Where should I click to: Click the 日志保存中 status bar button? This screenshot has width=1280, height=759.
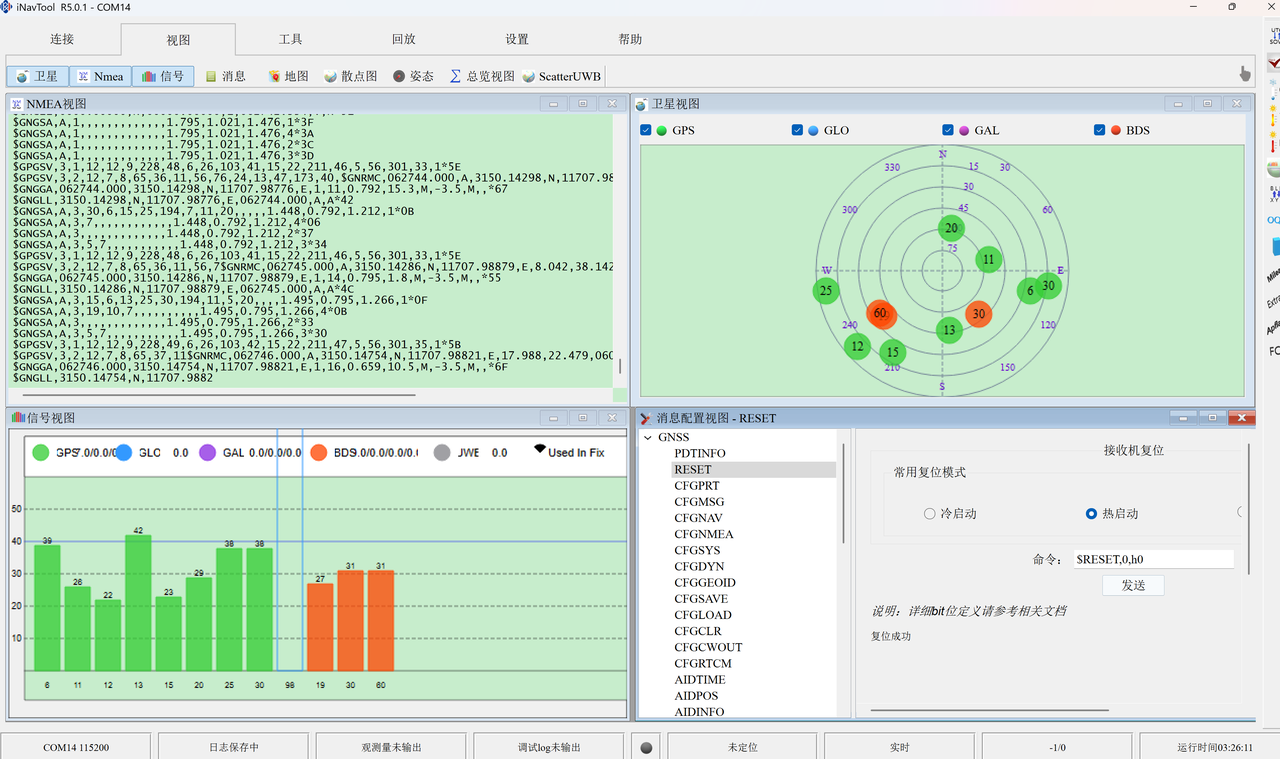234,747
